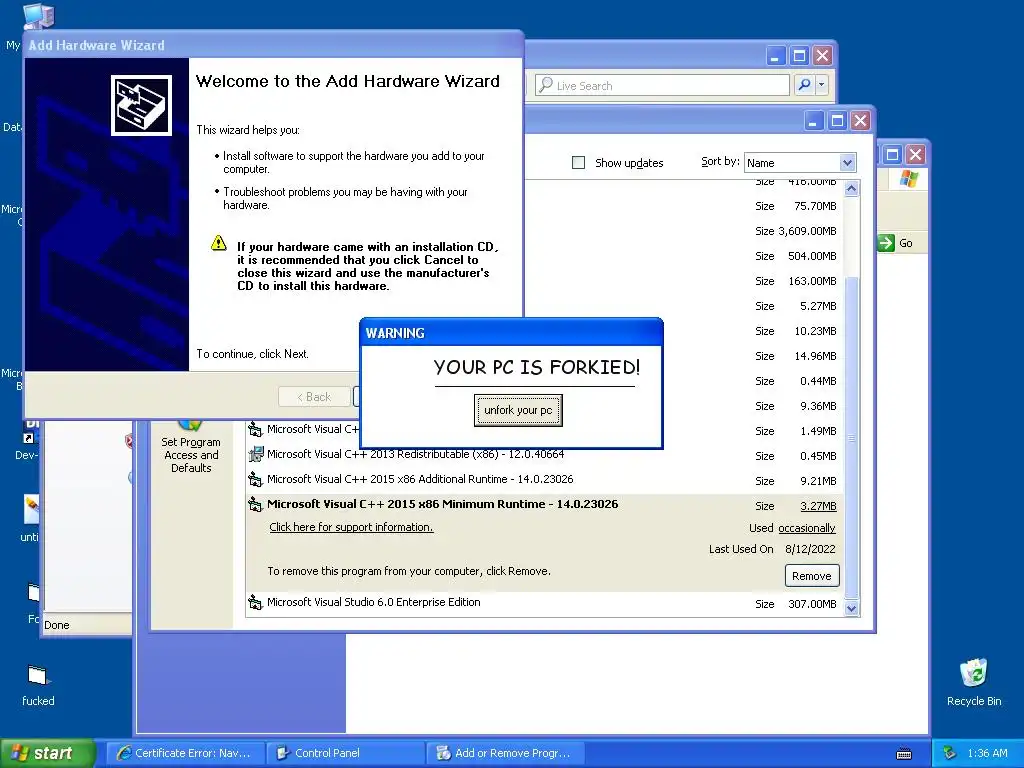Click the Live Search magnifier button
Viewport: 1024px width, 768px height.
[x=805, y=85]
